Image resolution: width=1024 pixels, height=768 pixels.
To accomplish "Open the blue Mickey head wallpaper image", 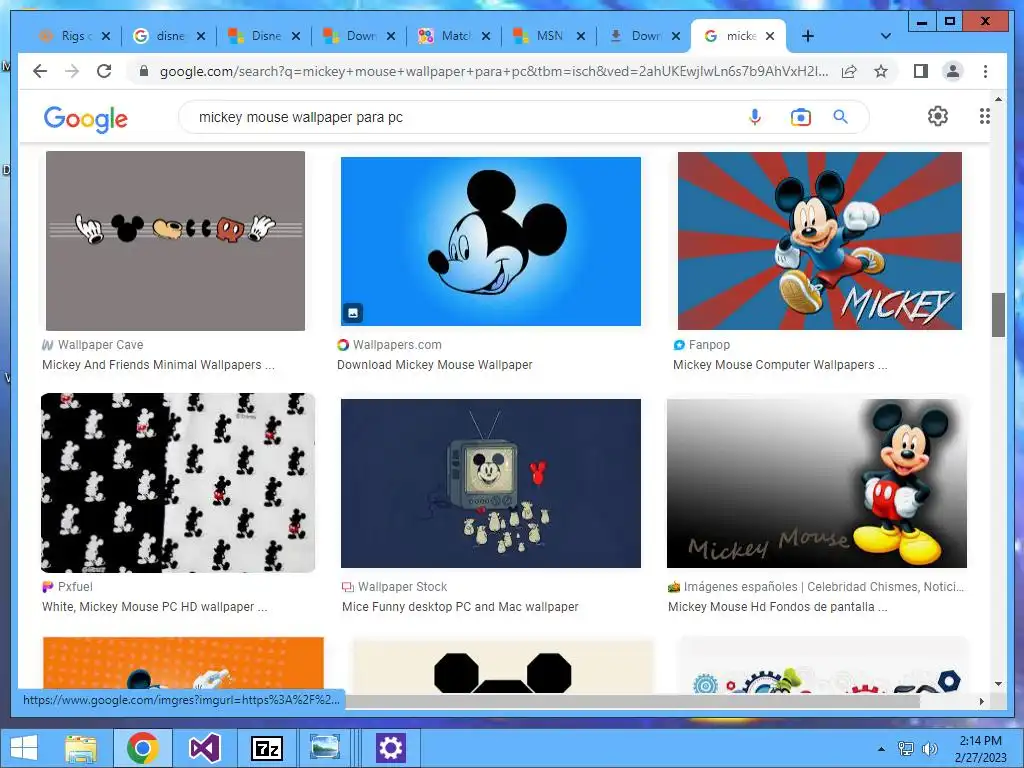I will point(490,241).
